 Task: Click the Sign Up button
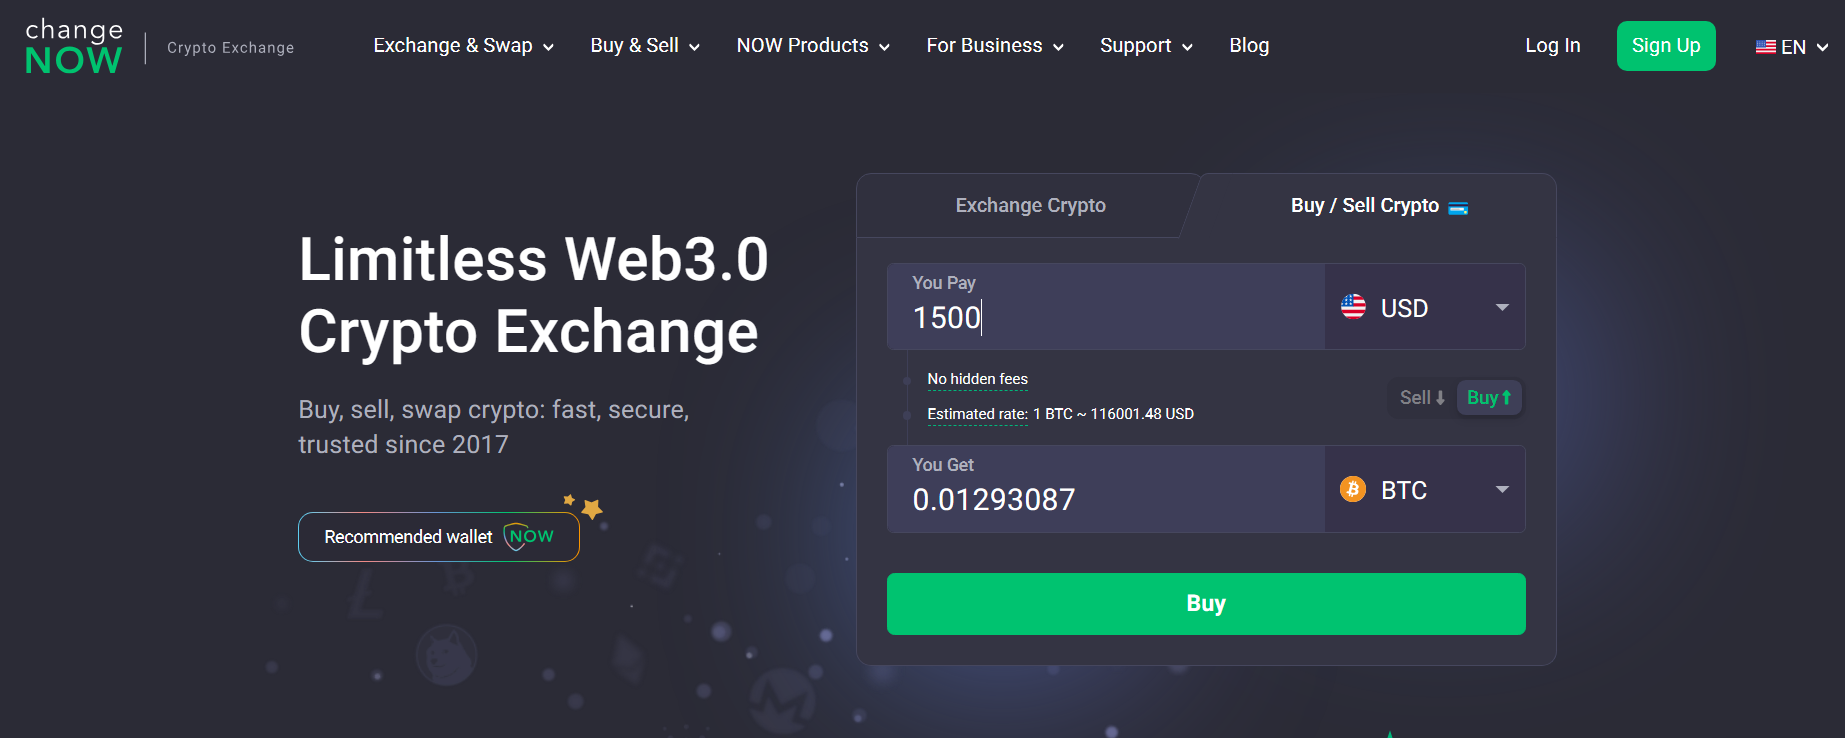pyautogui.click(x=1666, y=46)
